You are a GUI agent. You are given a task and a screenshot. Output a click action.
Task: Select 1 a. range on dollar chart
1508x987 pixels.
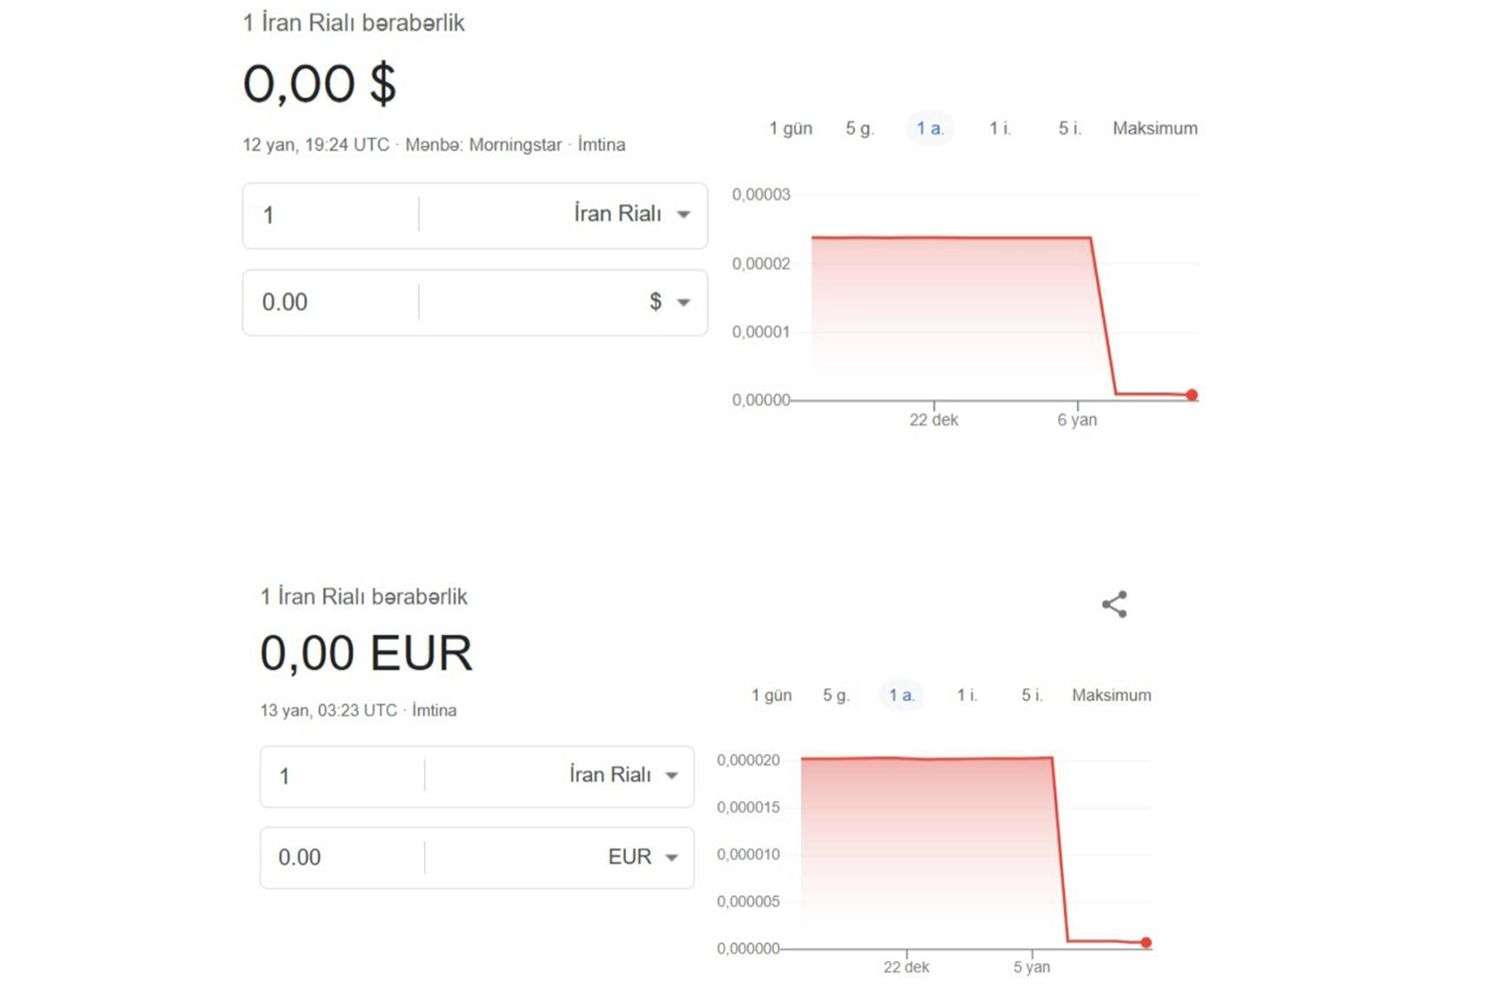pos(929,128)
